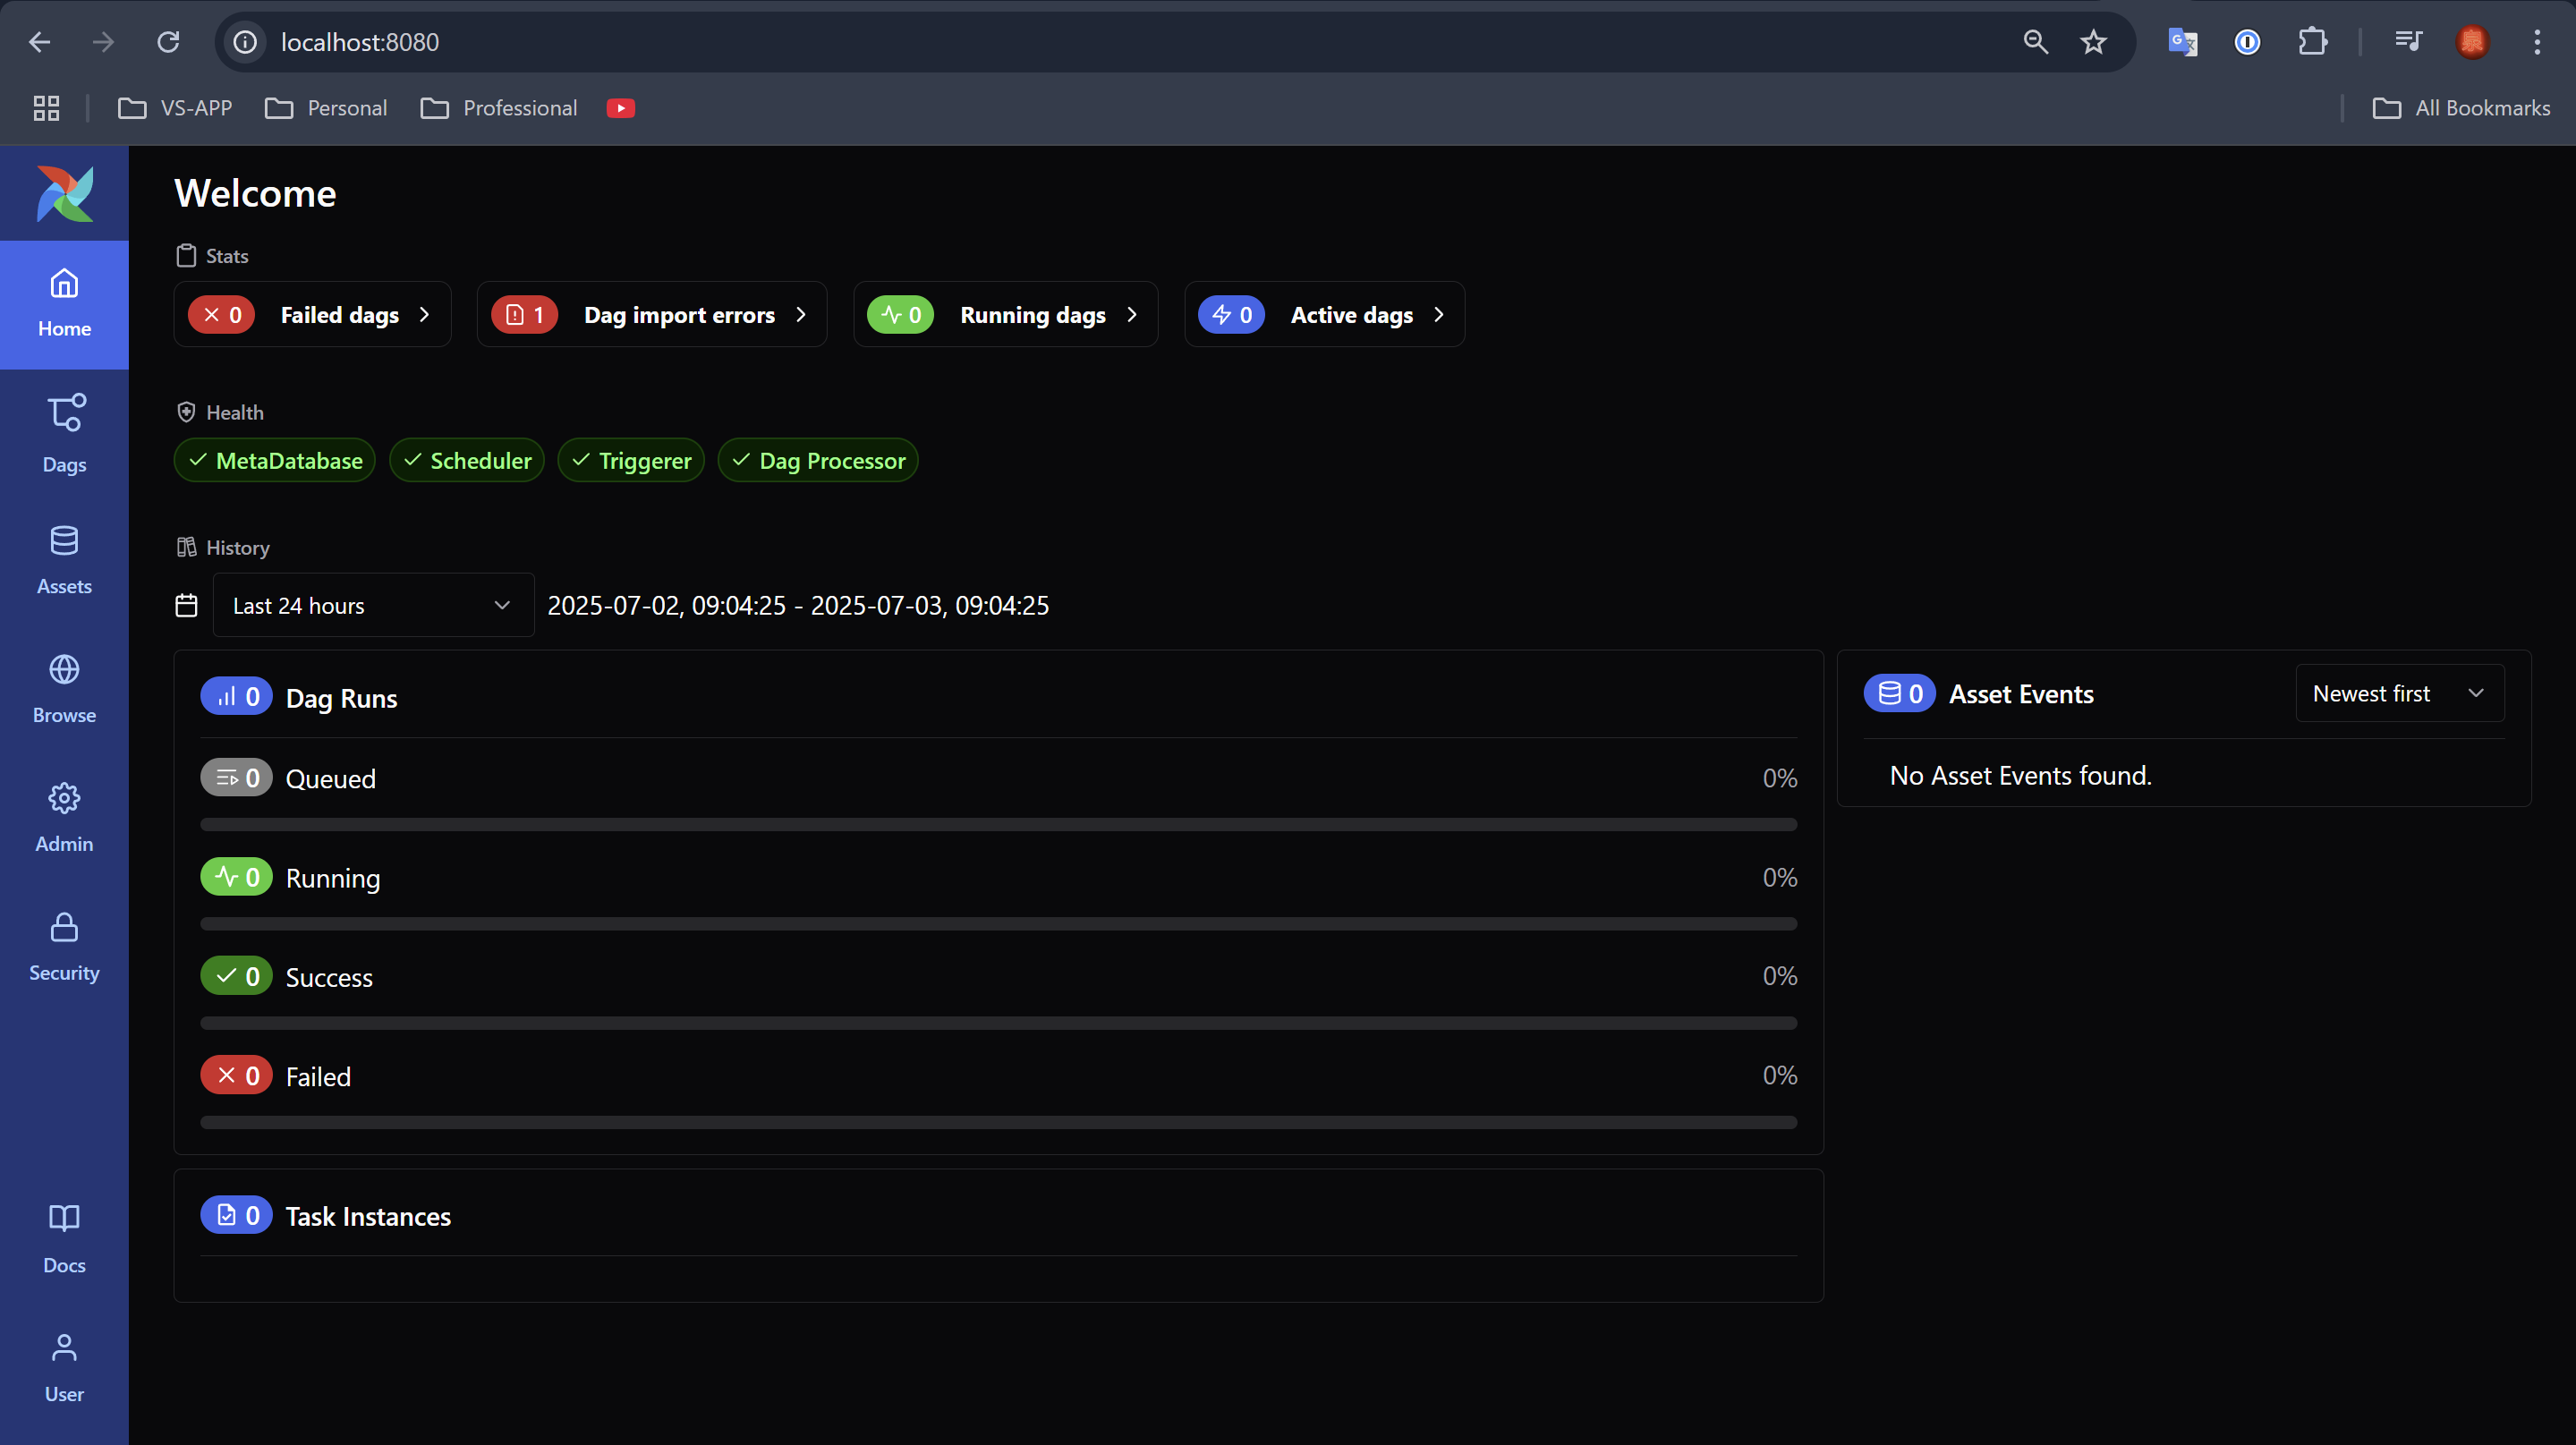The height and width of the screenshot is (1445, 2576).
Task: Open the YouTube bookmark
Action: 621,108
